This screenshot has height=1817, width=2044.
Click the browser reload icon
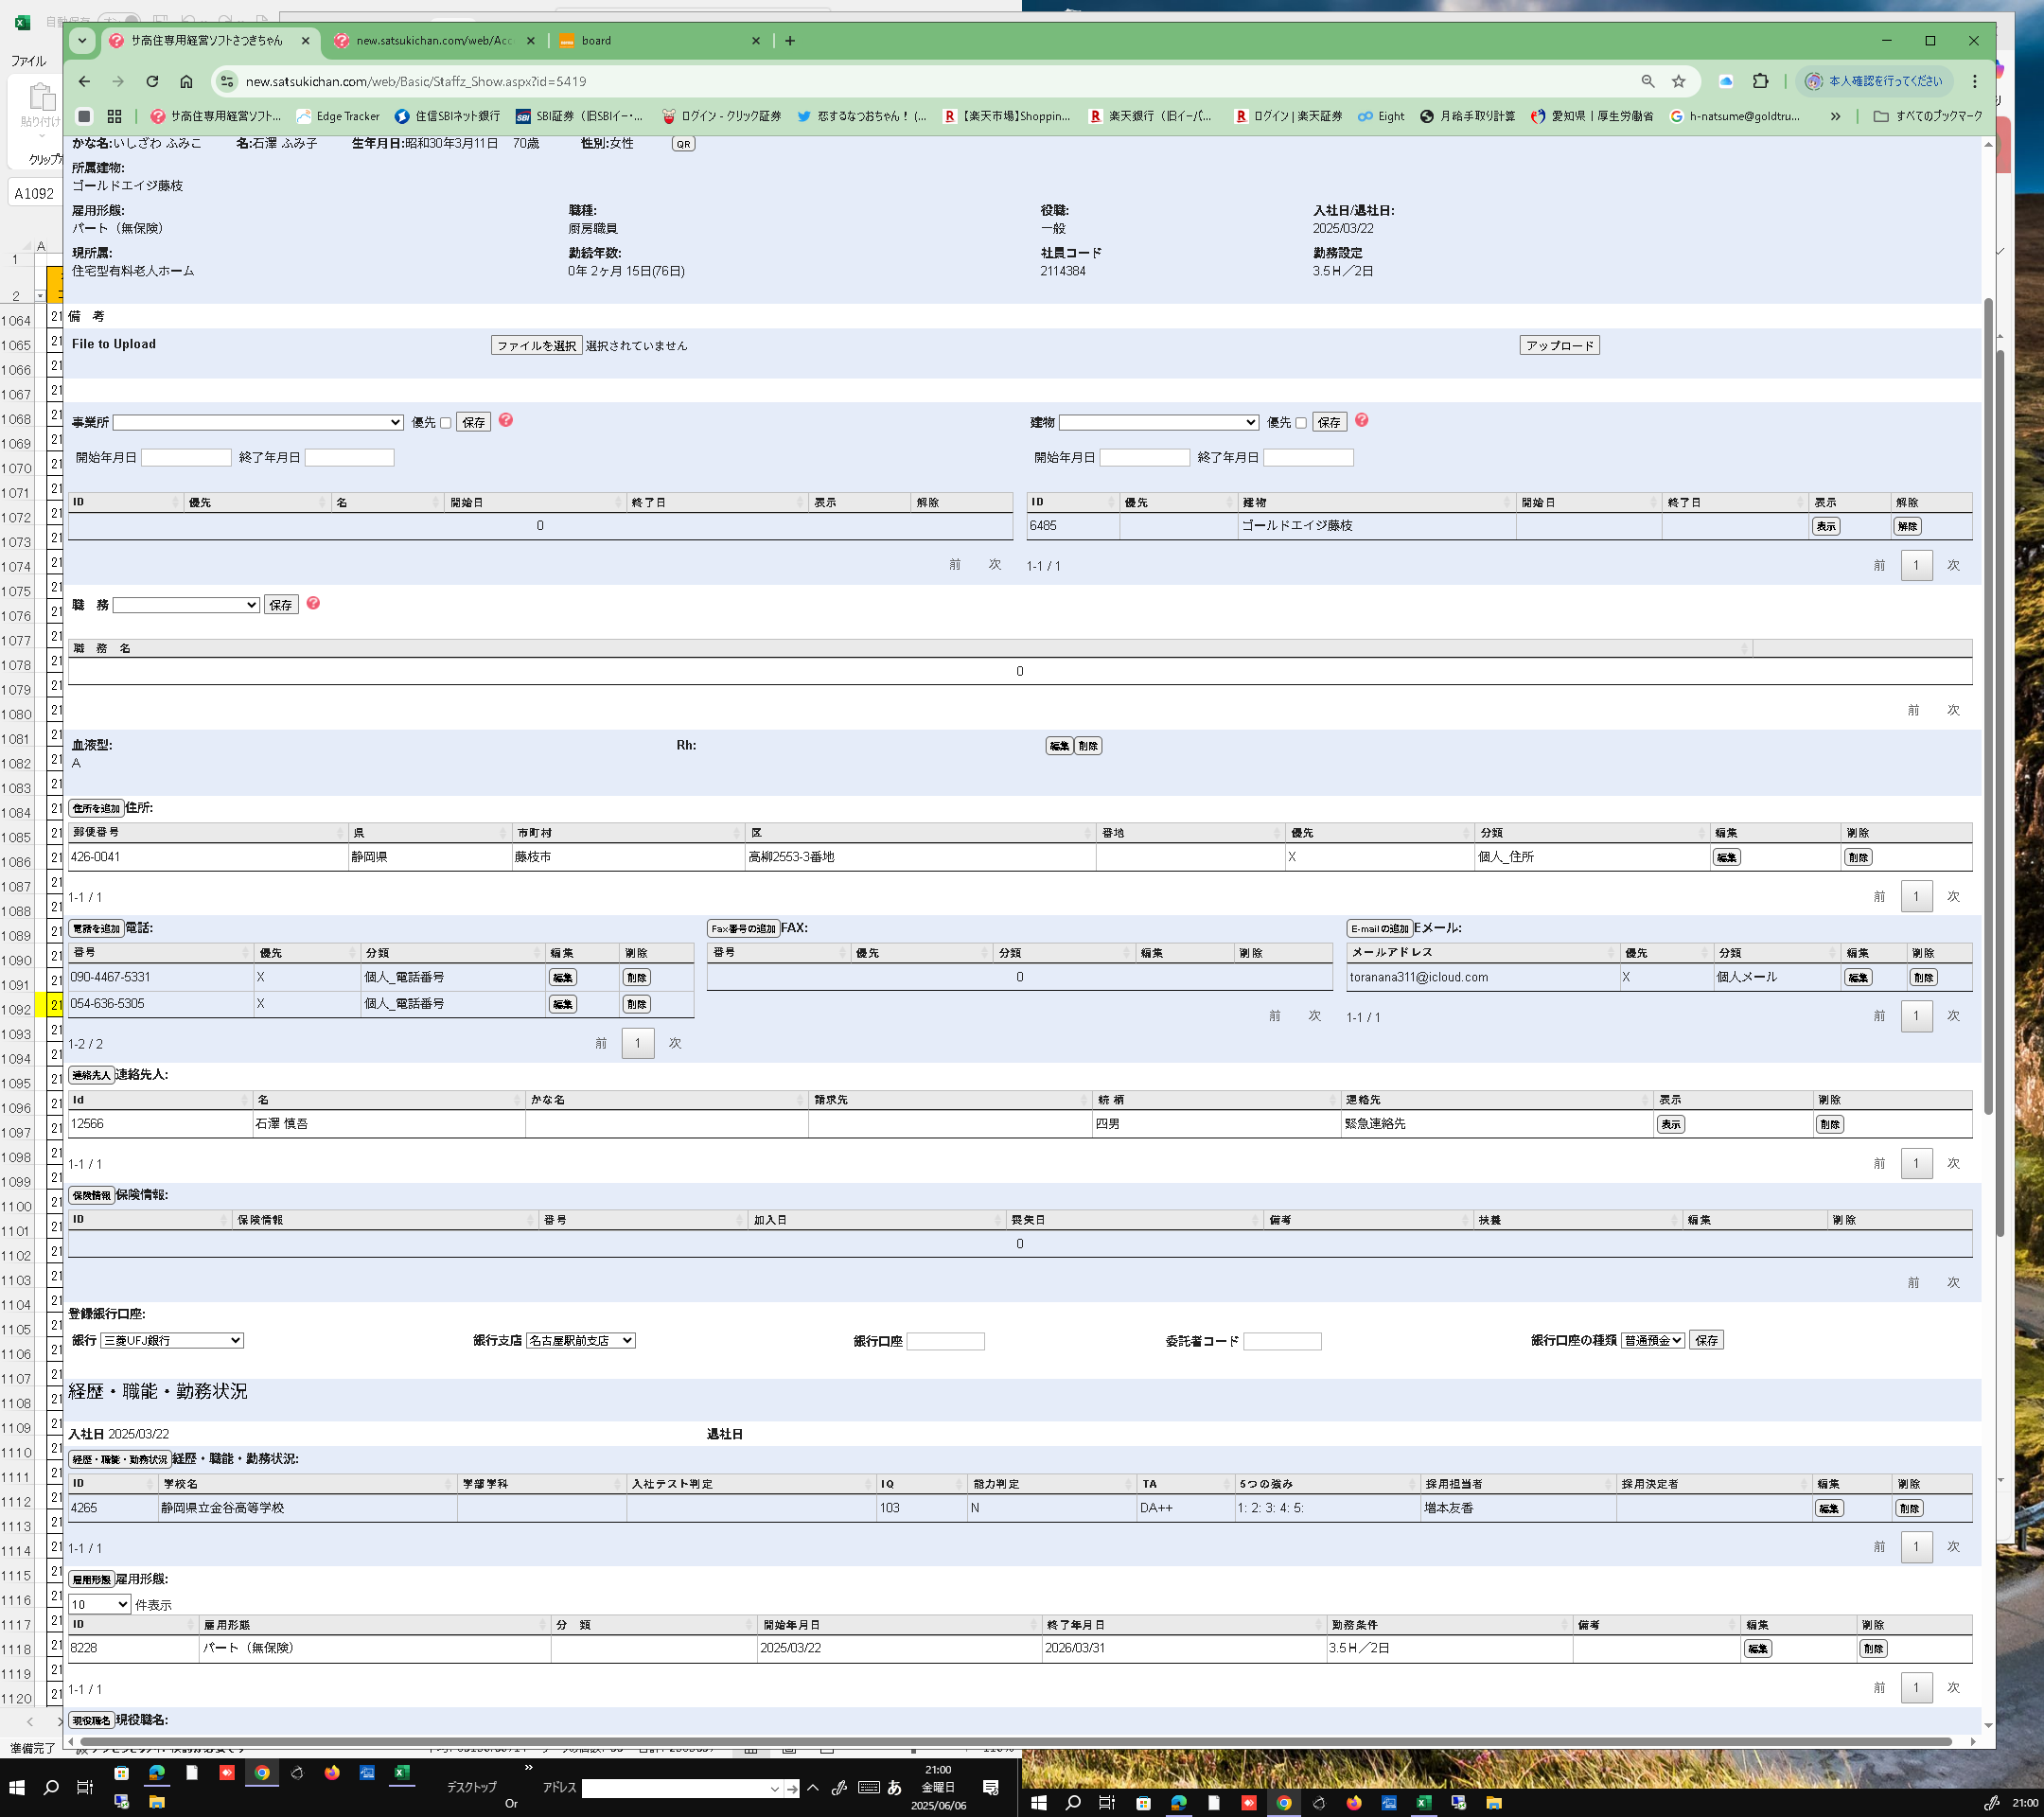[x=152, y=81]
